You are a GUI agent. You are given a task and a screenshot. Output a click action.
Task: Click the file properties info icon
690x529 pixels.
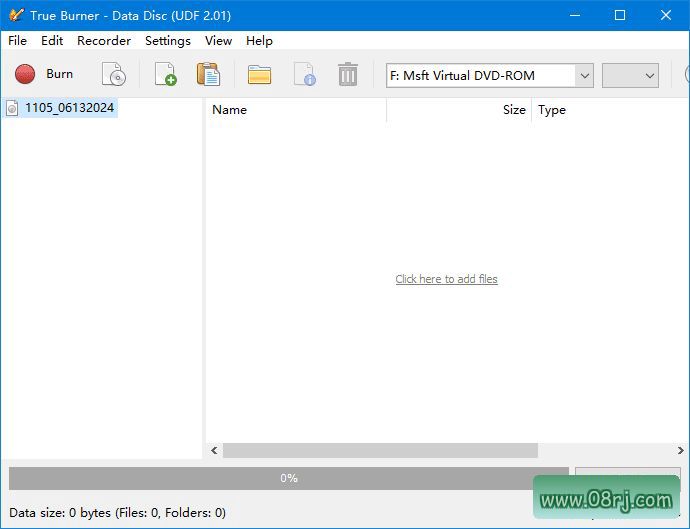304,74
